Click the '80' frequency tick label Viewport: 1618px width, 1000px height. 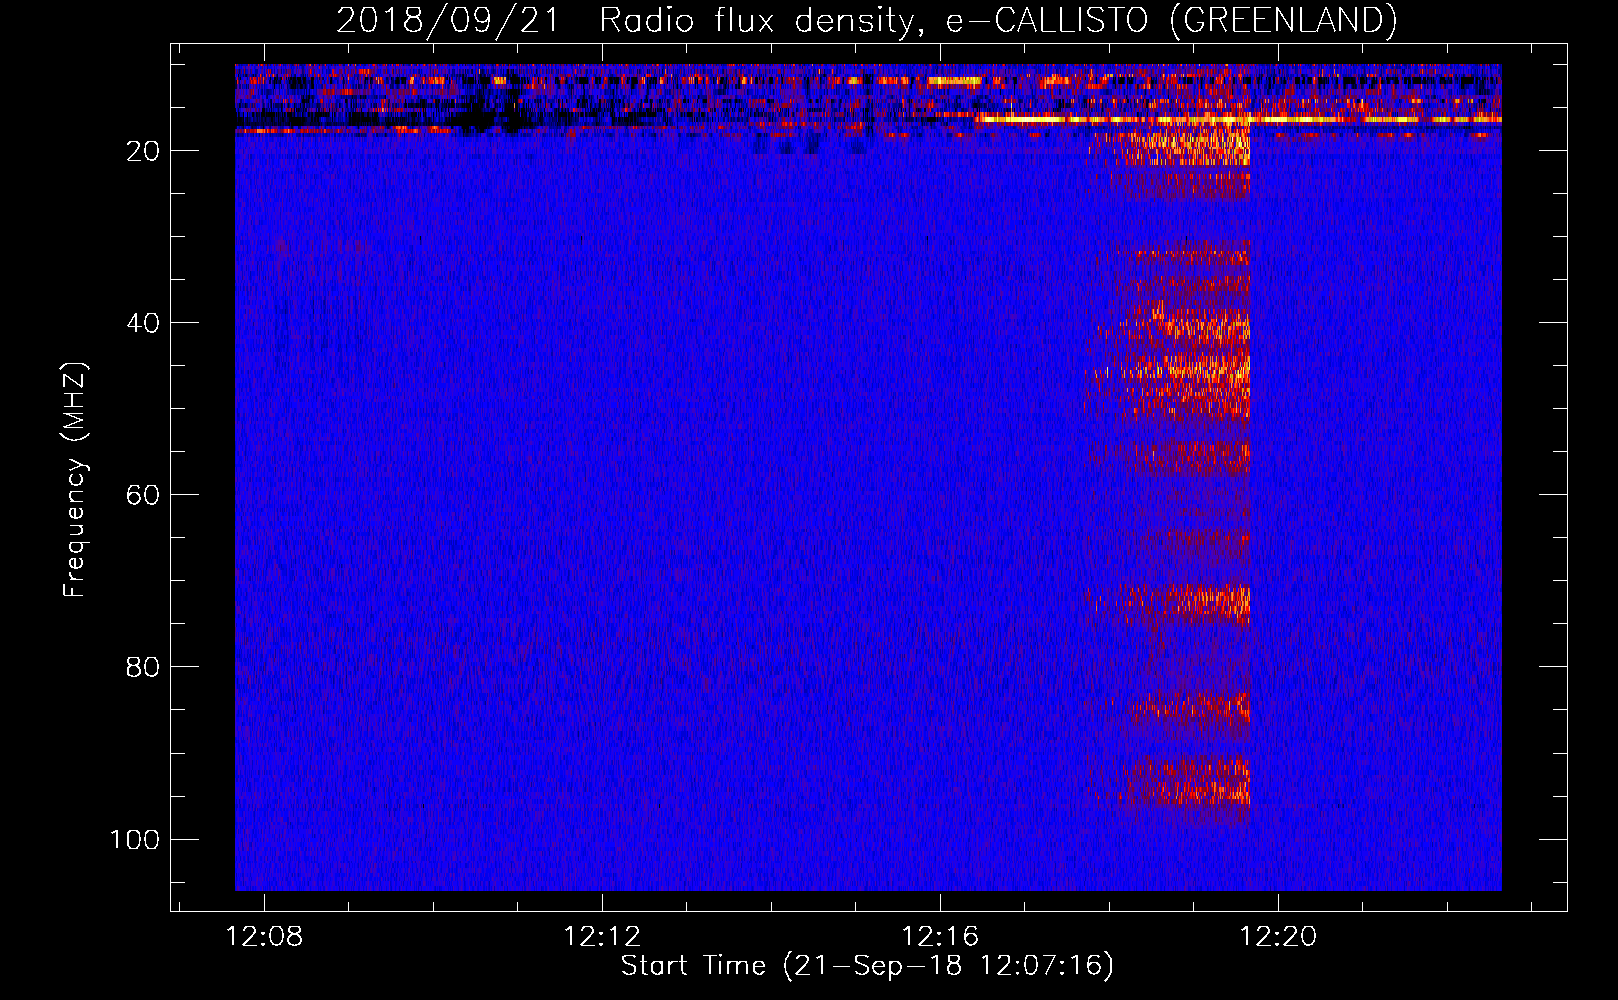(143, 667)
